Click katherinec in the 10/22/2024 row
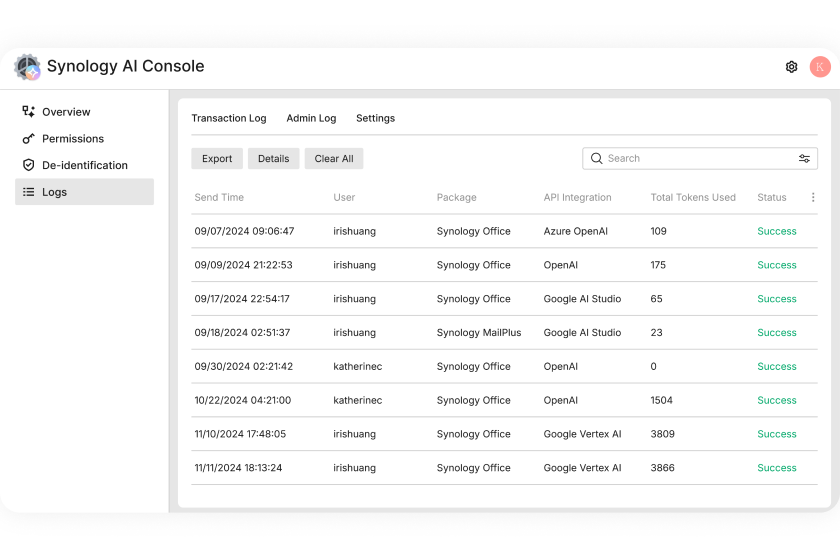 tap(357, 400)
